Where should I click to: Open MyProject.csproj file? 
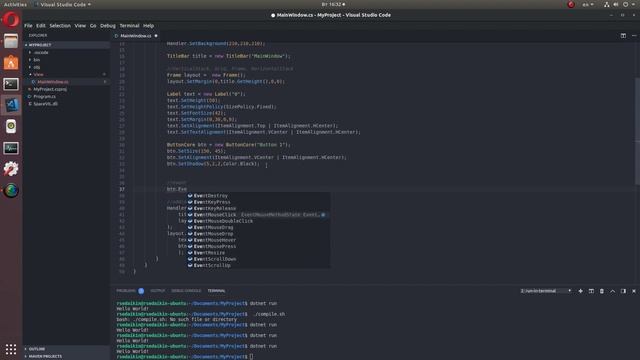pos(50,89)
